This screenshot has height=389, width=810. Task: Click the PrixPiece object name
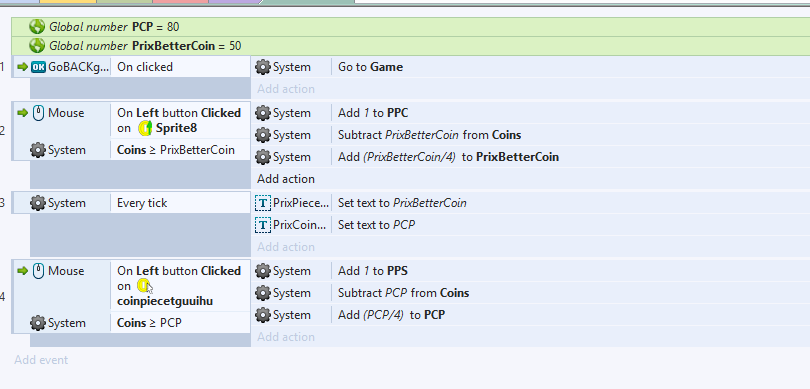pyautogui.click(x=301, y=203)
